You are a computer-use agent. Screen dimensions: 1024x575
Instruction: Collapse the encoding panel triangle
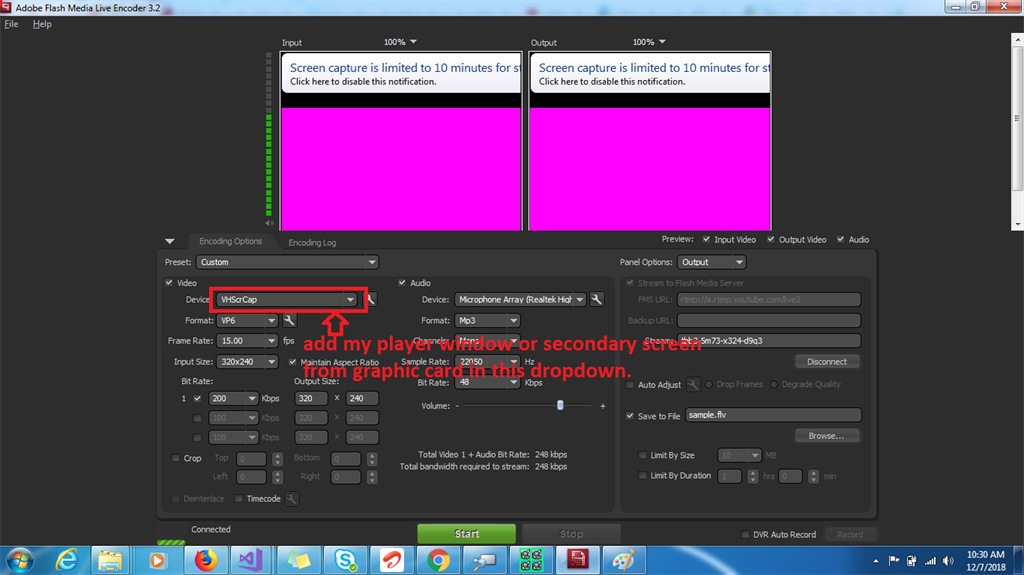(170, 241)
